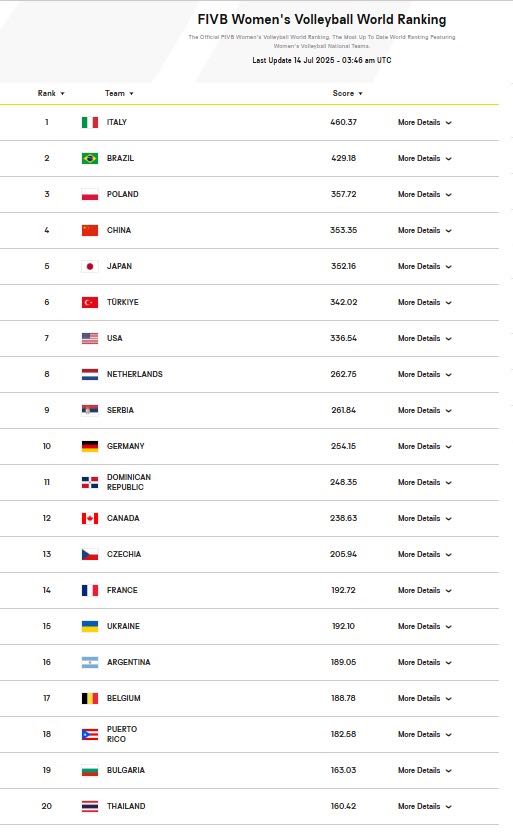Click the Puerto Rico flag icon
This screenshot has height=836, width=513.
(90, 734)
